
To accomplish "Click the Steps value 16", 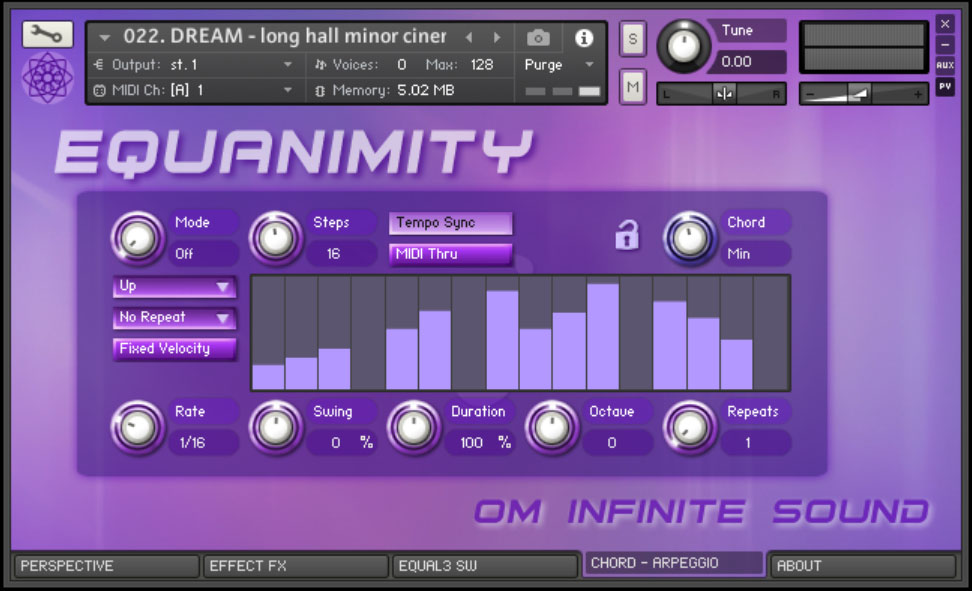I will point(341,254).
